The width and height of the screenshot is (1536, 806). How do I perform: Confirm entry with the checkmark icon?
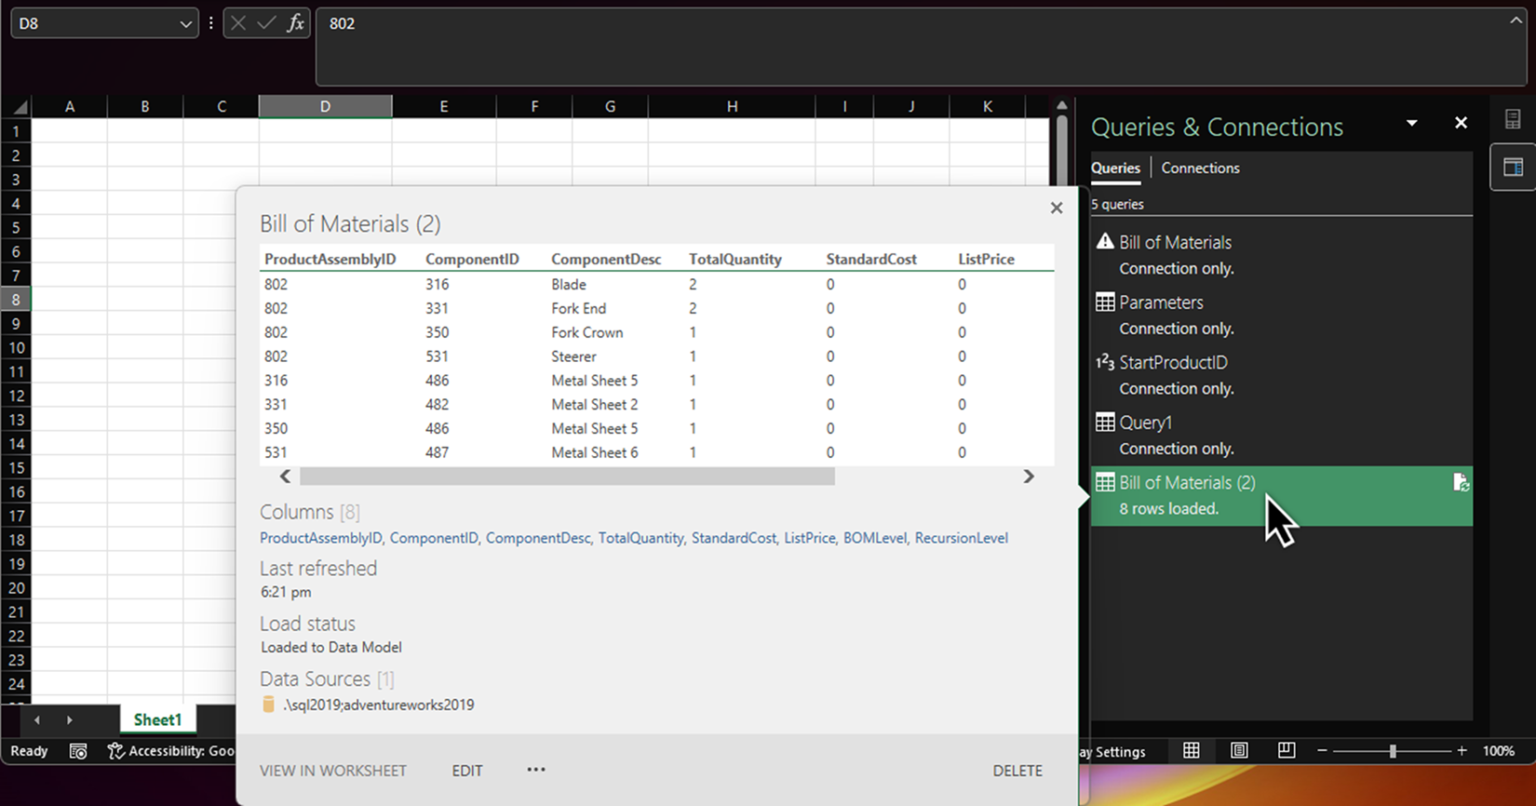point(266,23)
